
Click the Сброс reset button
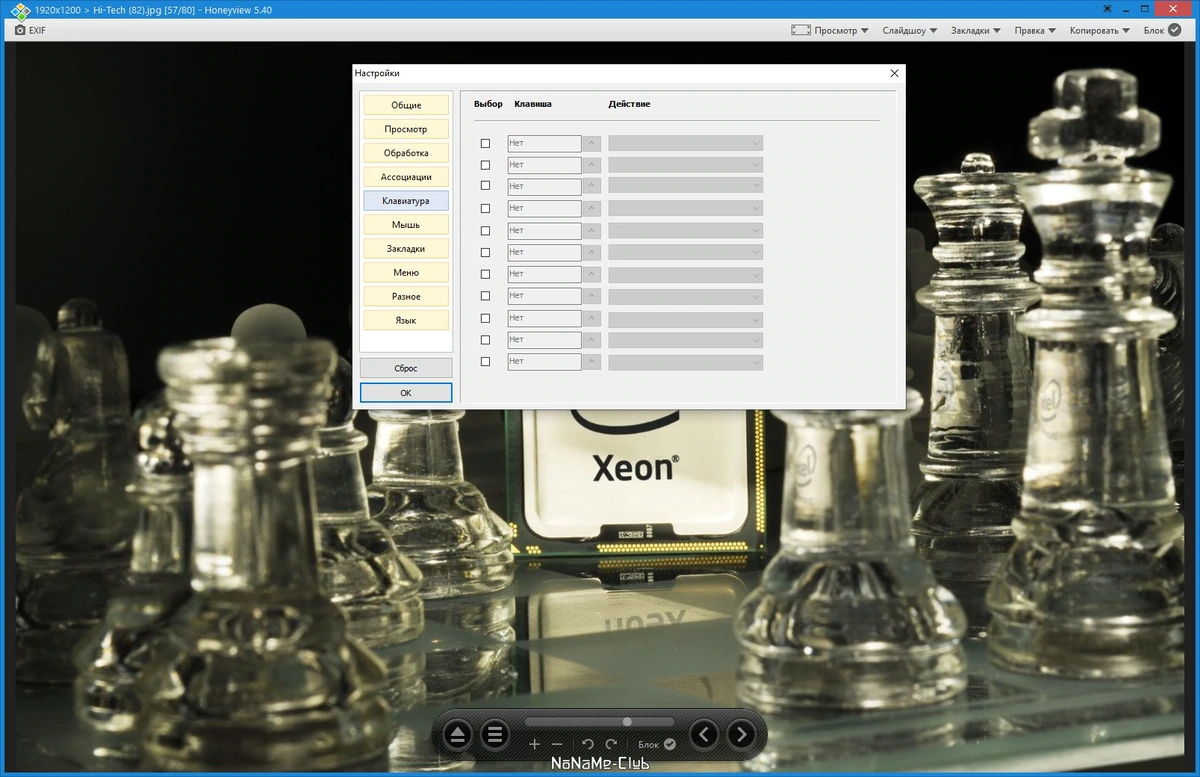click(406, 368)
